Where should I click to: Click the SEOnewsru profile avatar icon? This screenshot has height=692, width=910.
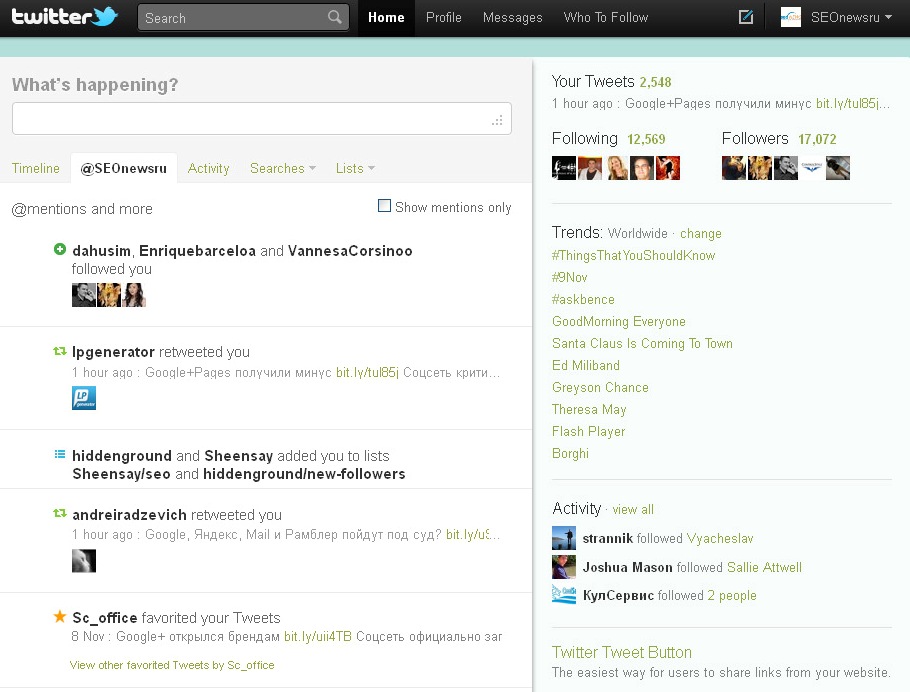[791, 17]
